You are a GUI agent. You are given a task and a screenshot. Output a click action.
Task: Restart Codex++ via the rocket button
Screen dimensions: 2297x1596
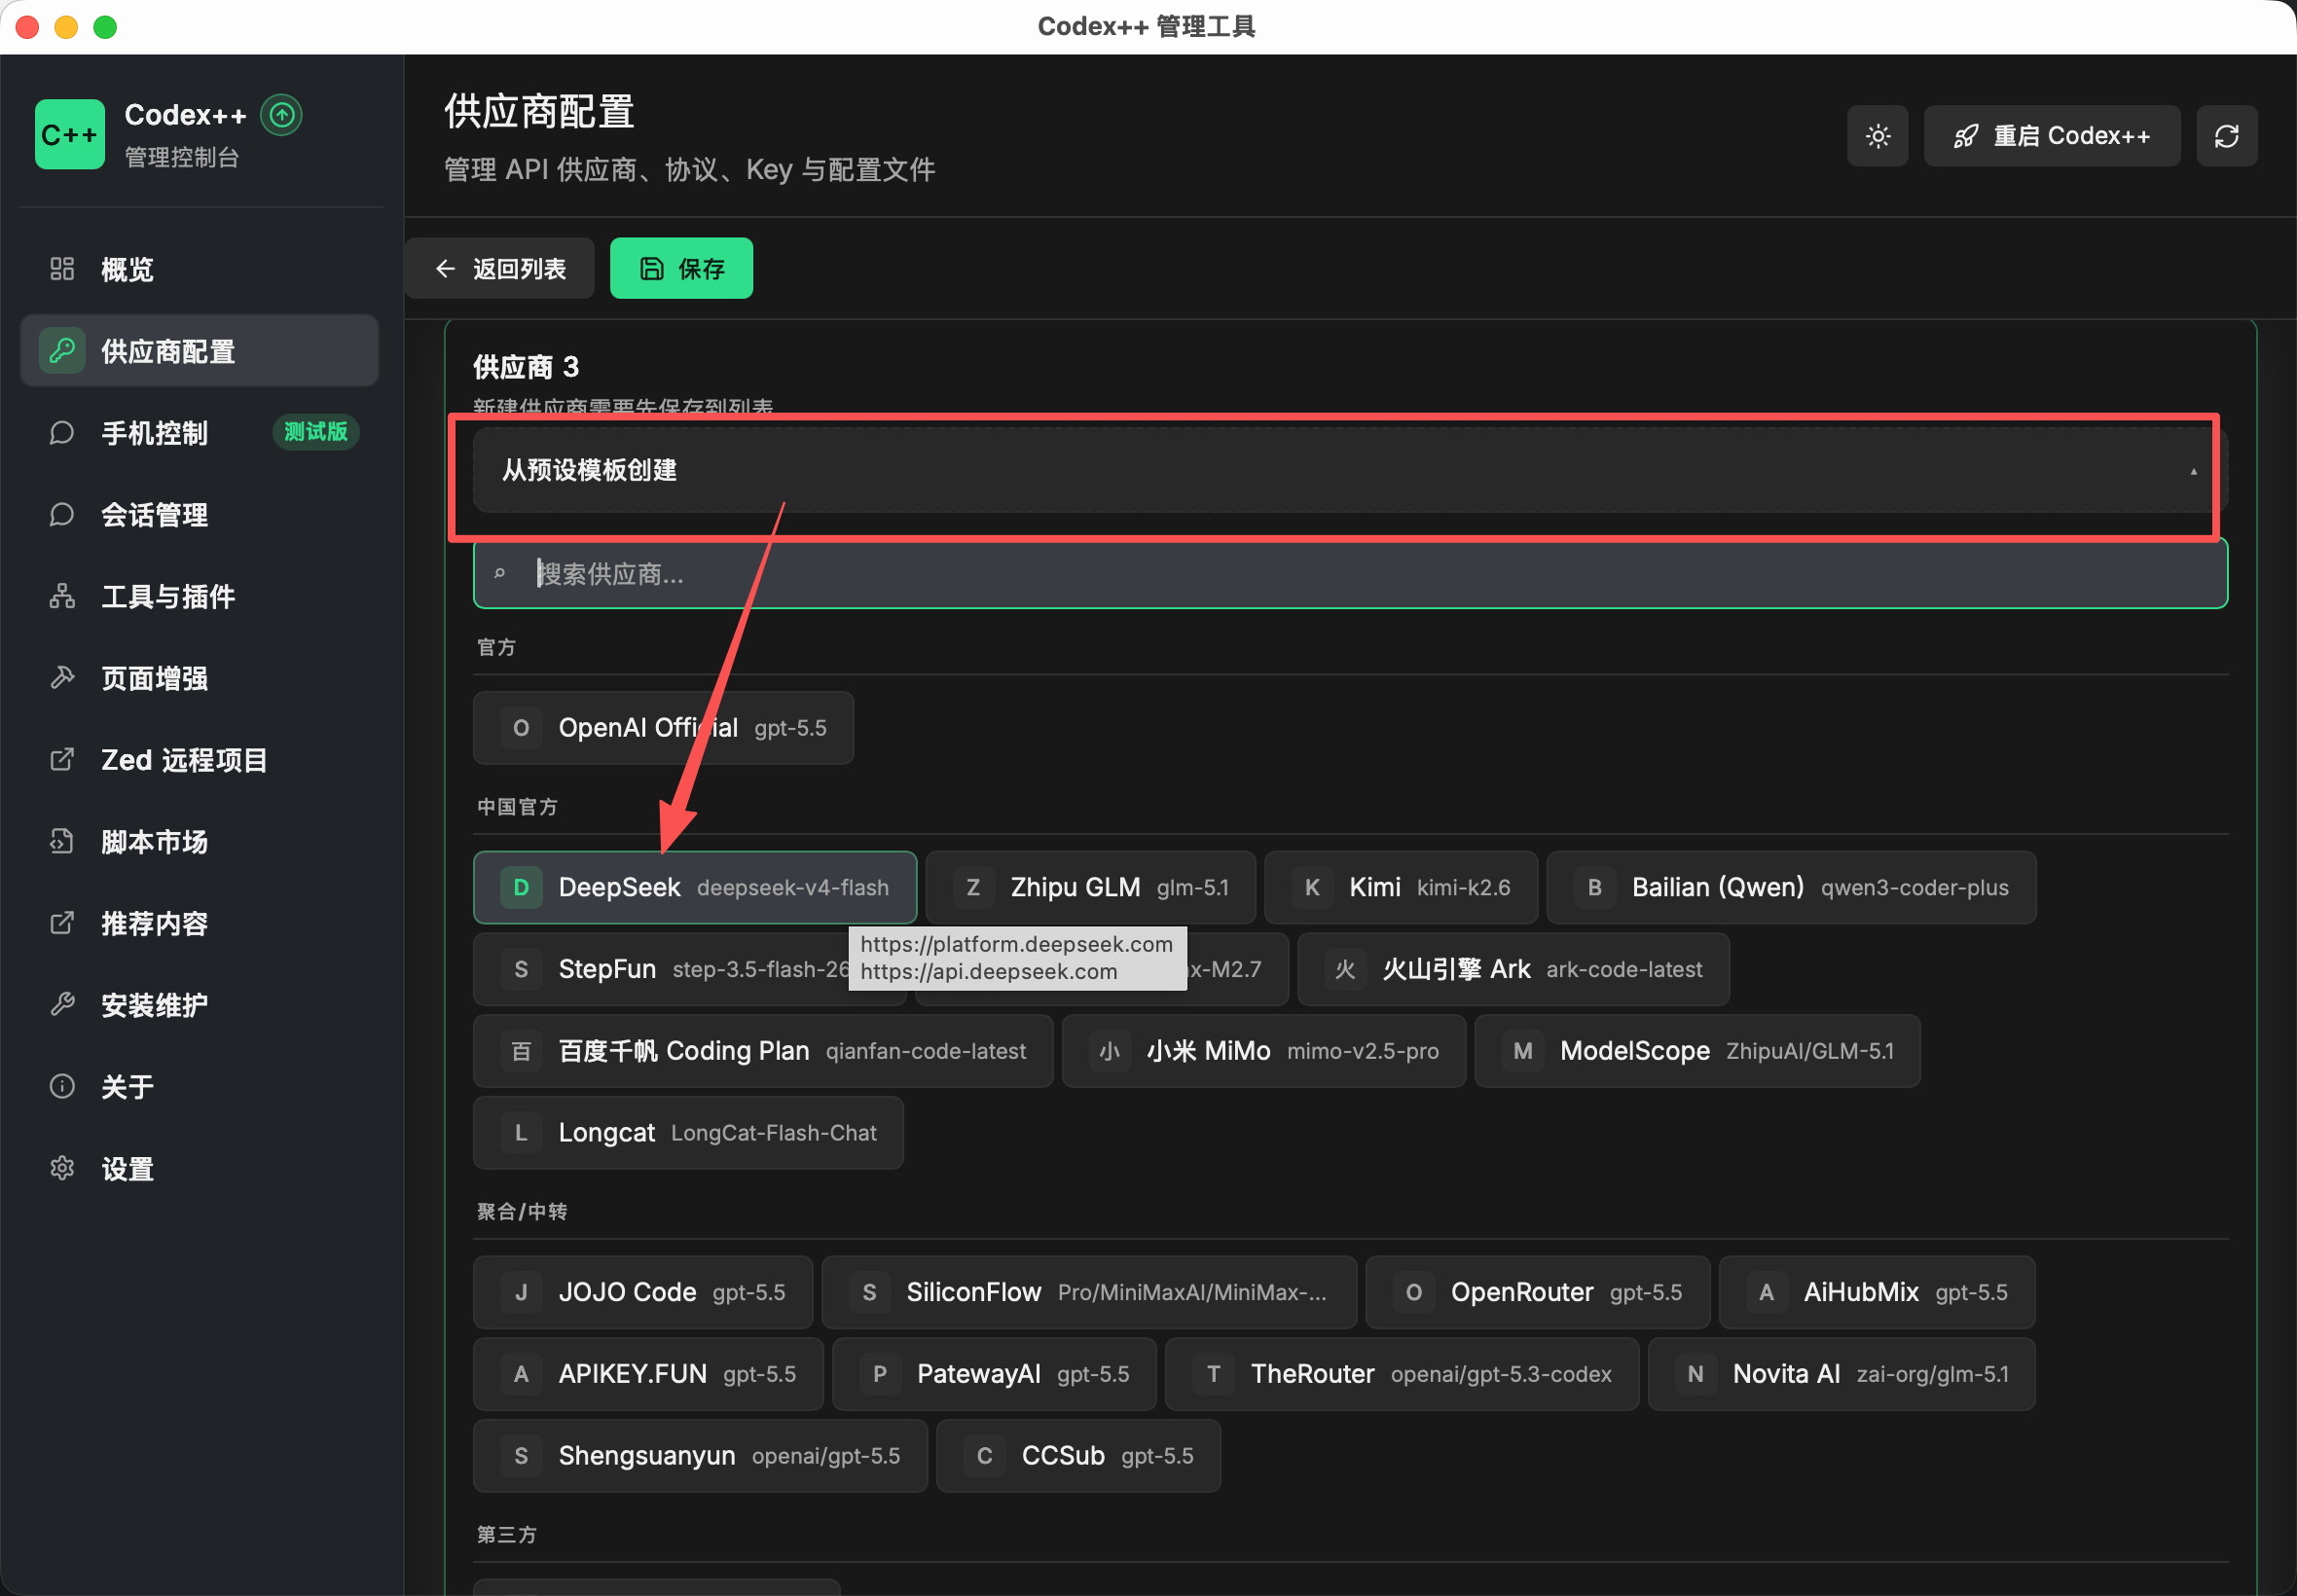2051,136
